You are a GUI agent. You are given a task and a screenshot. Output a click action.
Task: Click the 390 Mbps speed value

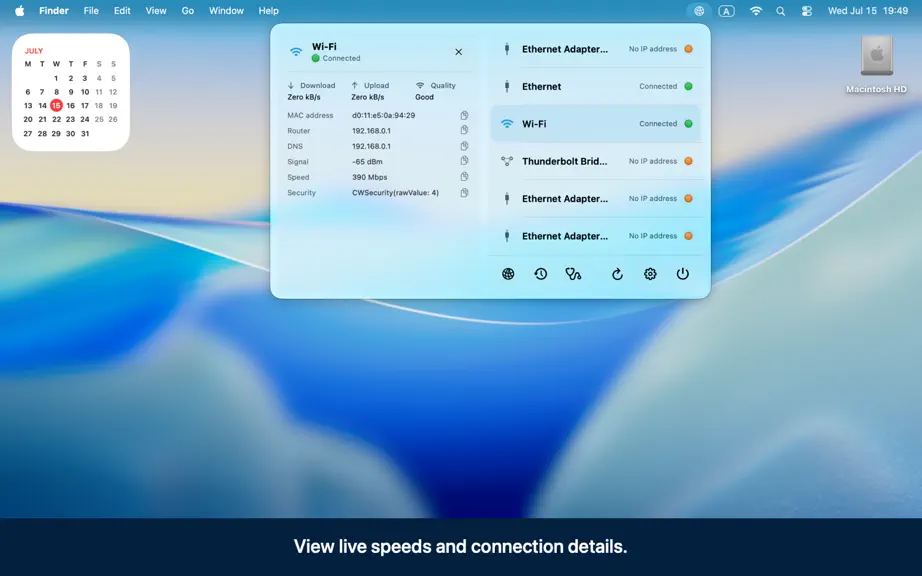pos(369,177)
